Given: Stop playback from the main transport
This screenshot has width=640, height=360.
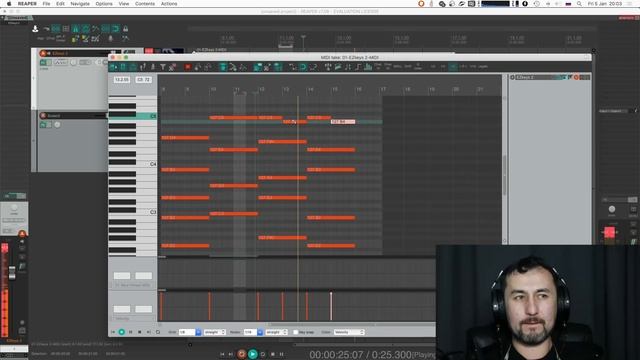Looking at the screenshot, I should [x=272, y=354].
